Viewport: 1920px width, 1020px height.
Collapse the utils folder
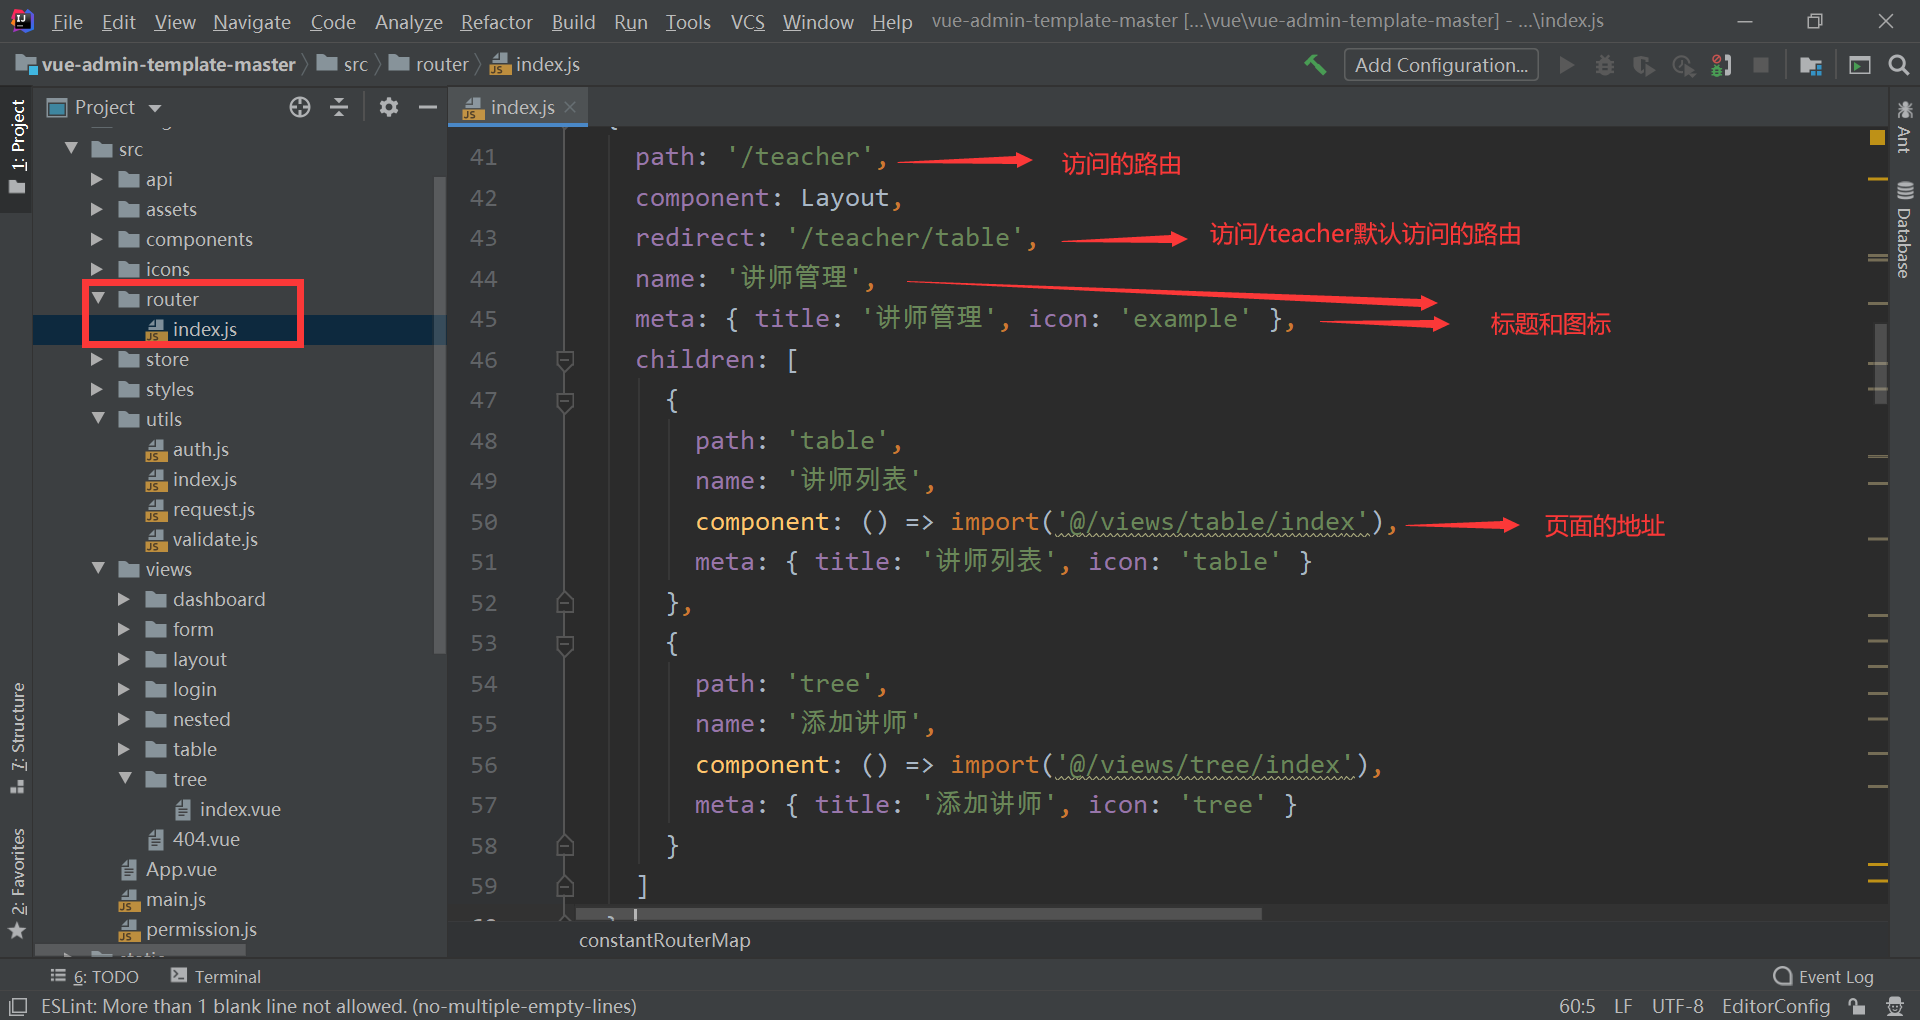coord(99,418)
